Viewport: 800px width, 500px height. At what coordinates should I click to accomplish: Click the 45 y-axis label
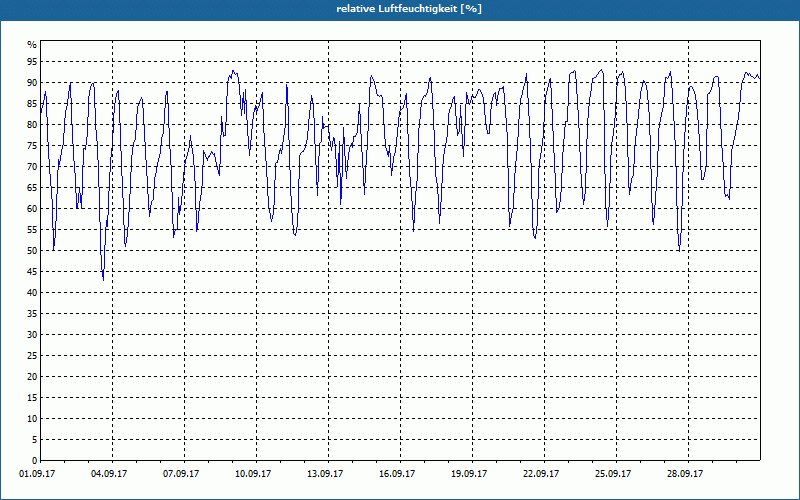click(32, 271)
